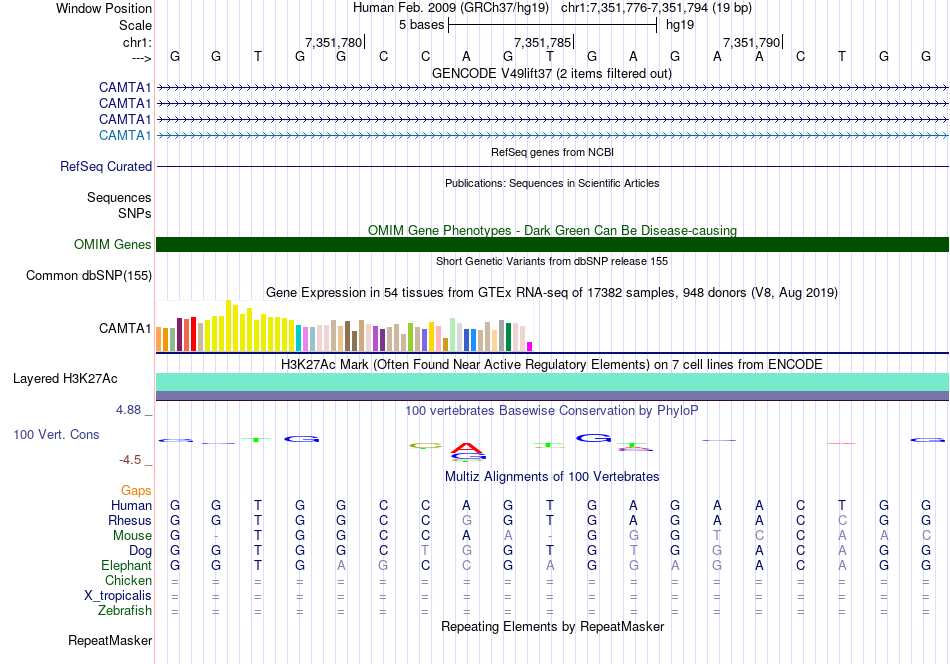Click the Common dbSNP(155) label

tap(88, 276)
